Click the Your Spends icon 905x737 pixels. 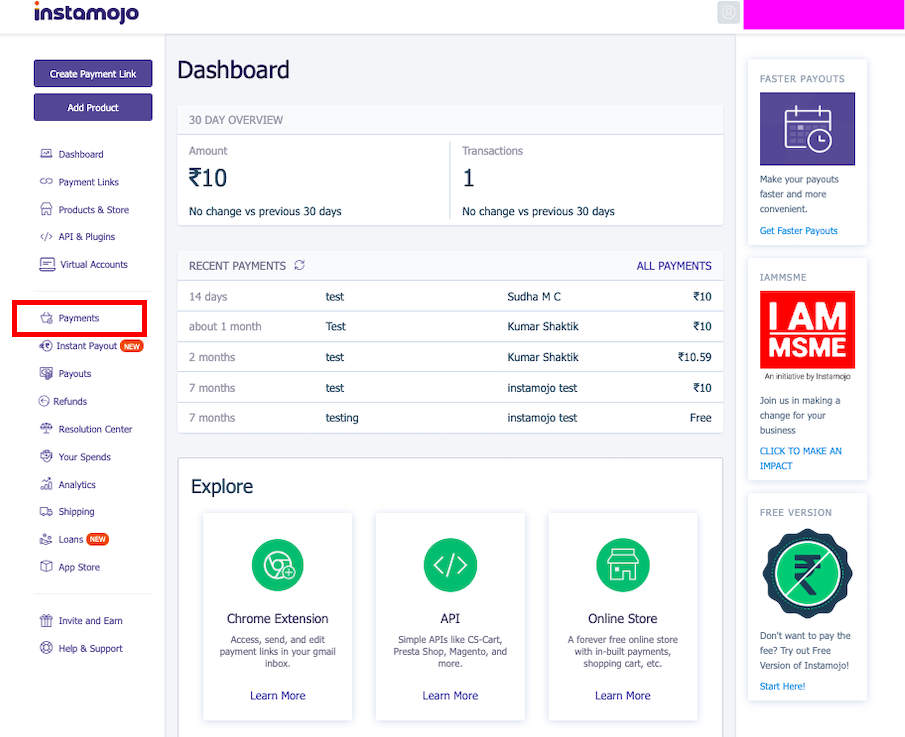46,457
